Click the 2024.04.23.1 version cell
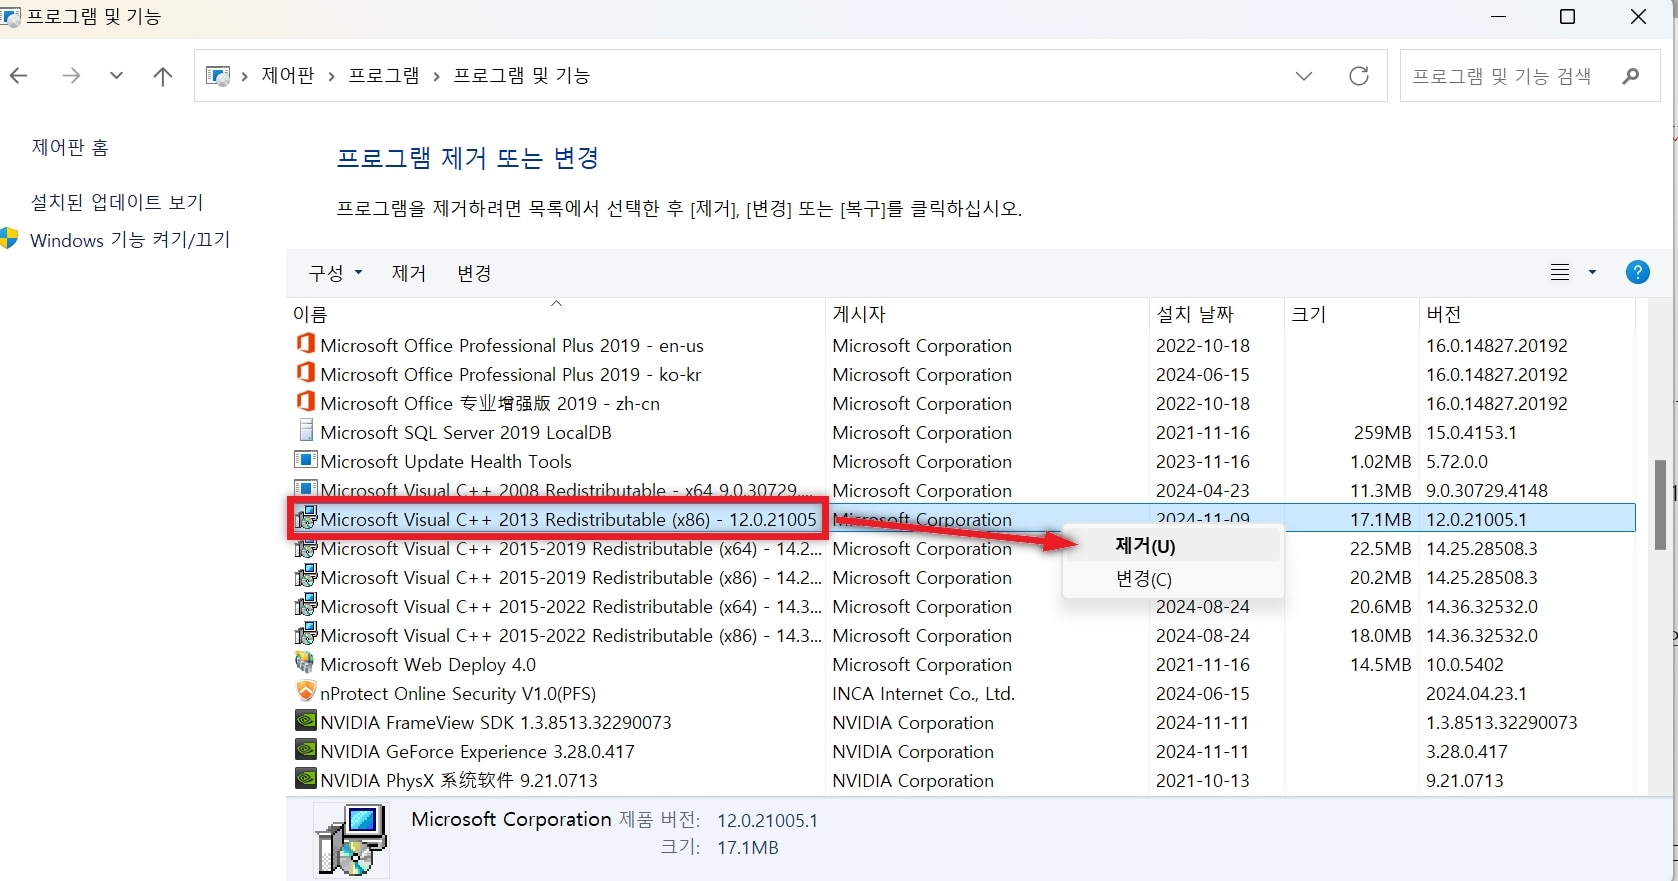This screenshot has width=1678, height=881. [1476, 694]
